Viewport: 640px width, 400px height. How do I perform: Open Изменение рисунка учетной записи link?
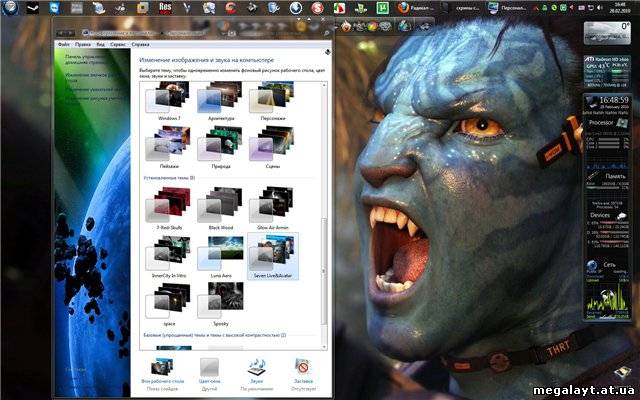click(x=95, y=98)
